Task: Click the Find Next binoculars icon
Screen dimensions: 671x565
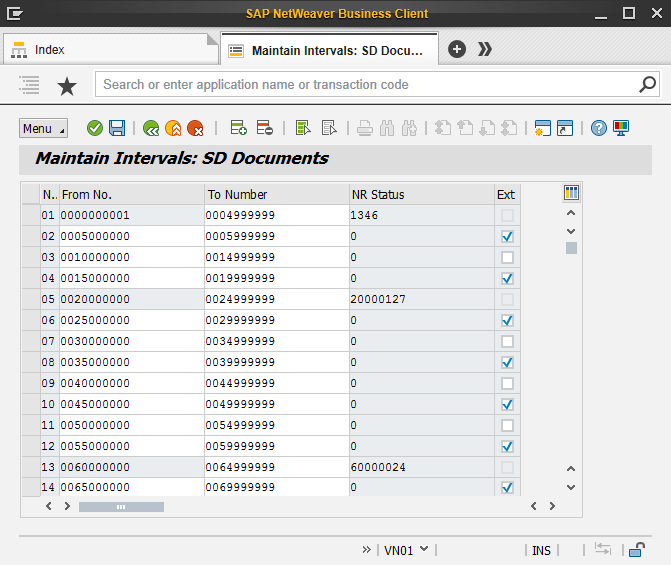Action: click(409, 128)
